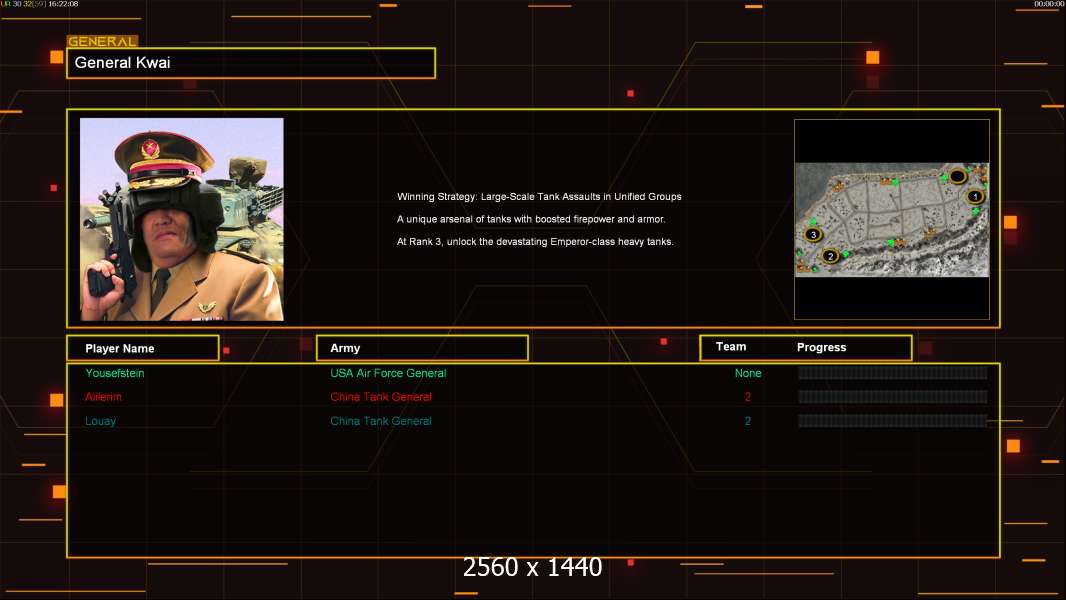Click the clock readout 16:22:08

point(63,4)
